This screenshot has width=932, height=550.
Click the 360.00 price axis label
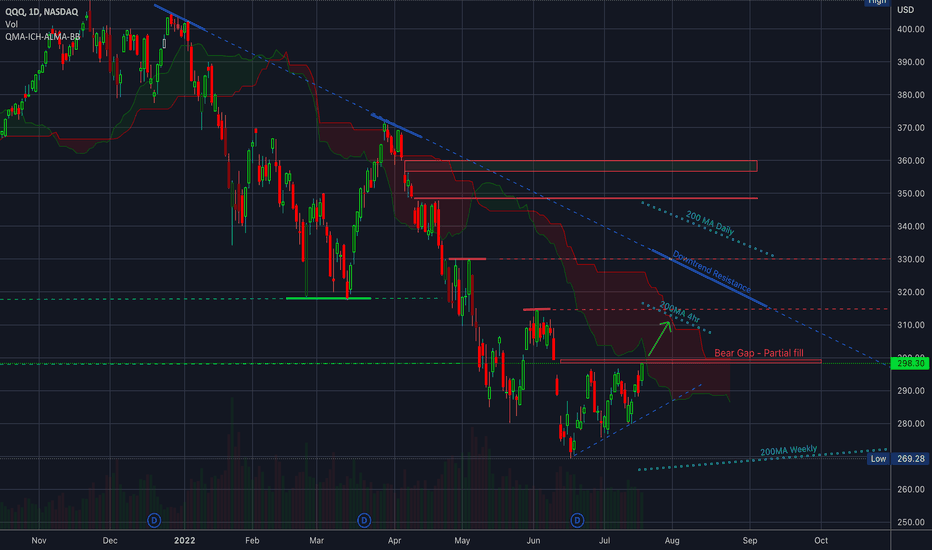911,161
